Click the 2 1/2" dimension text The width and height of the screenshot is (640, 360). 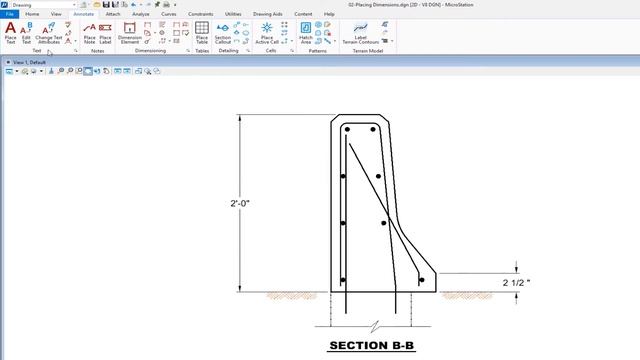516,282
